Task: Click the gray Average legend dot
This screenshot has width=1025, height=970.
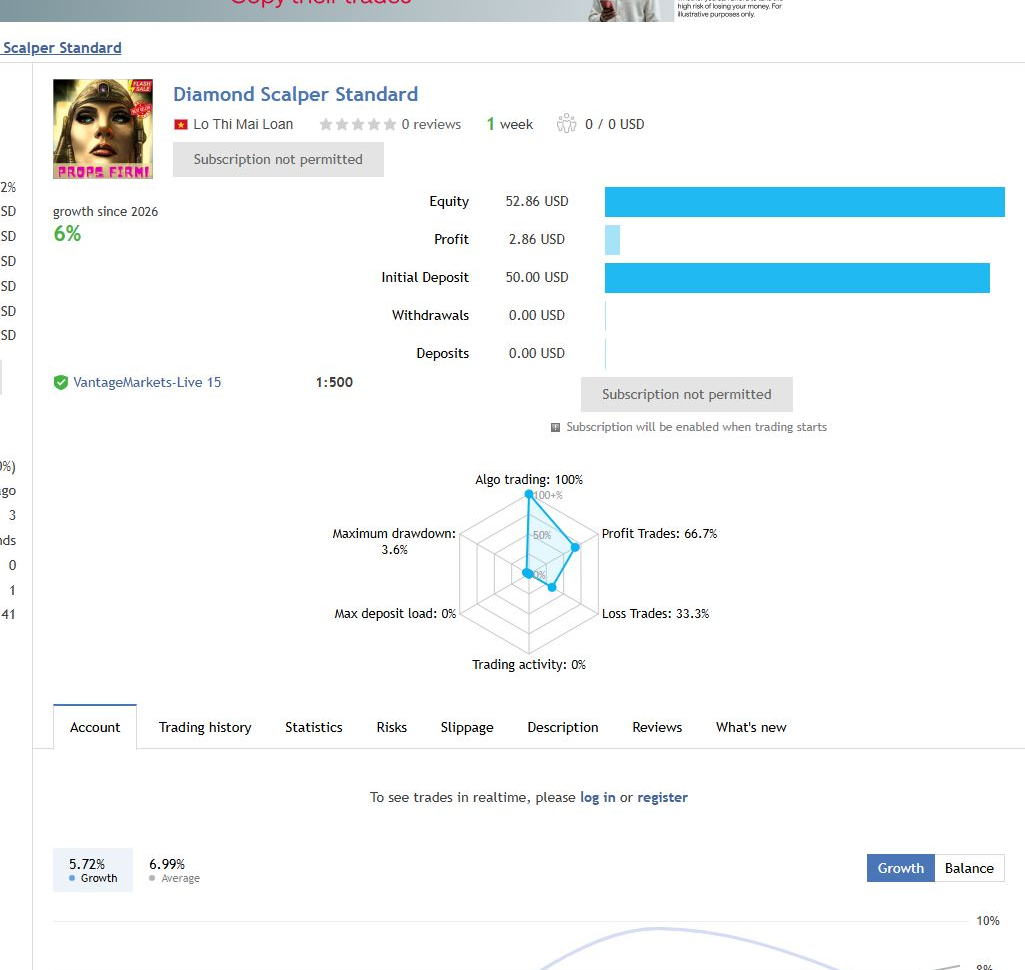Action: (x=152, y=878)
